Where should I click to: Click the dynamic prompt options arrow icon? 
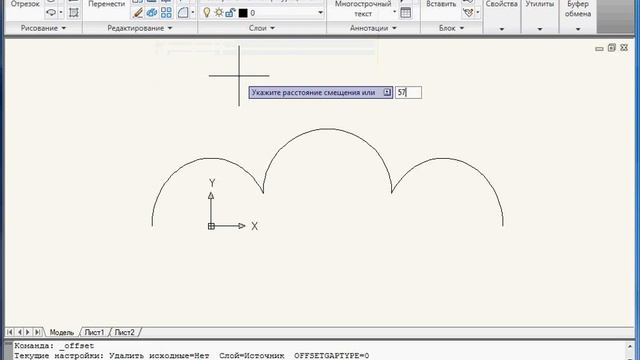pos(387,92)
